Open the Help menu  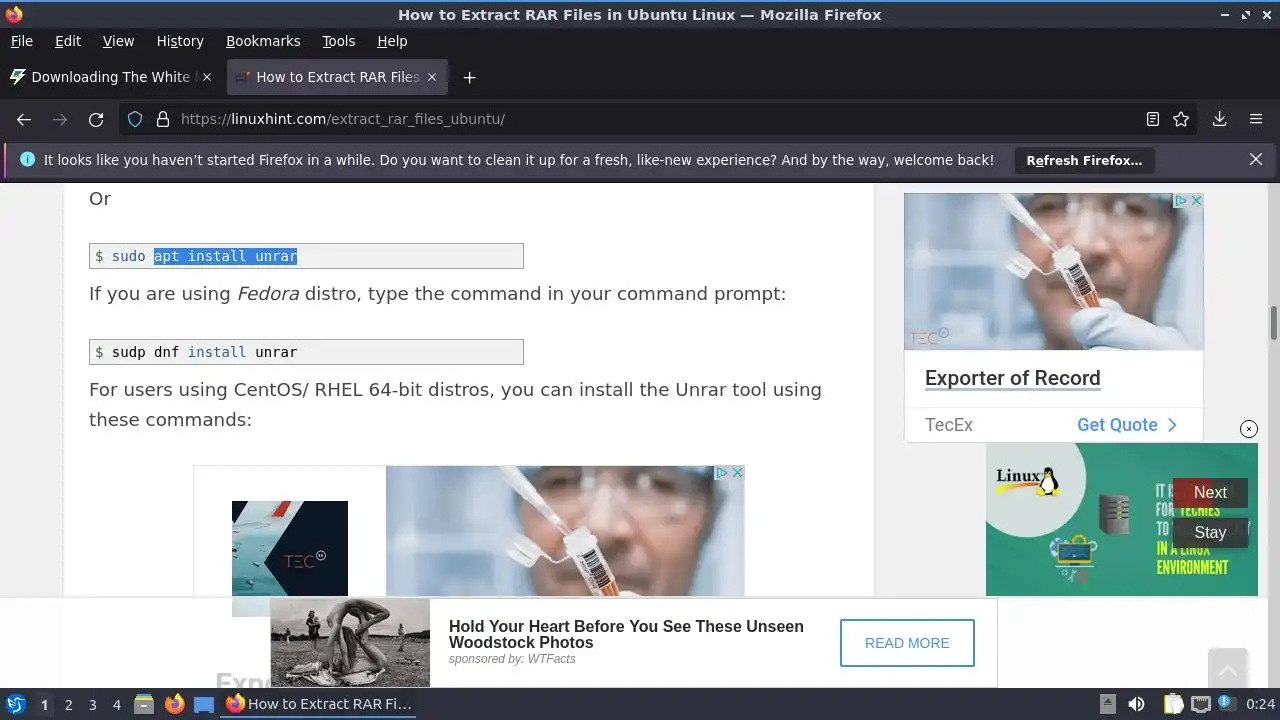(x=392, y=41)
